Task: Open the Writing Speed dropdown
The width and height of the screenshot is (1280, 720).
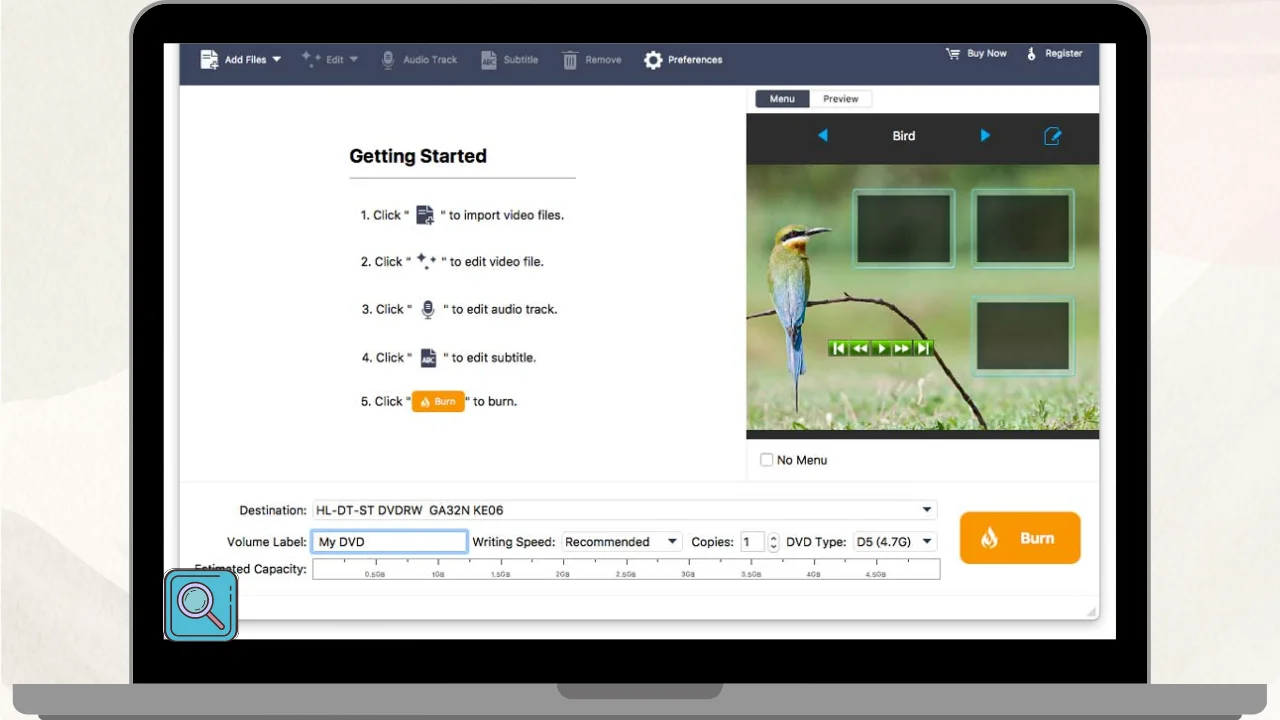Action: (672, 542)
